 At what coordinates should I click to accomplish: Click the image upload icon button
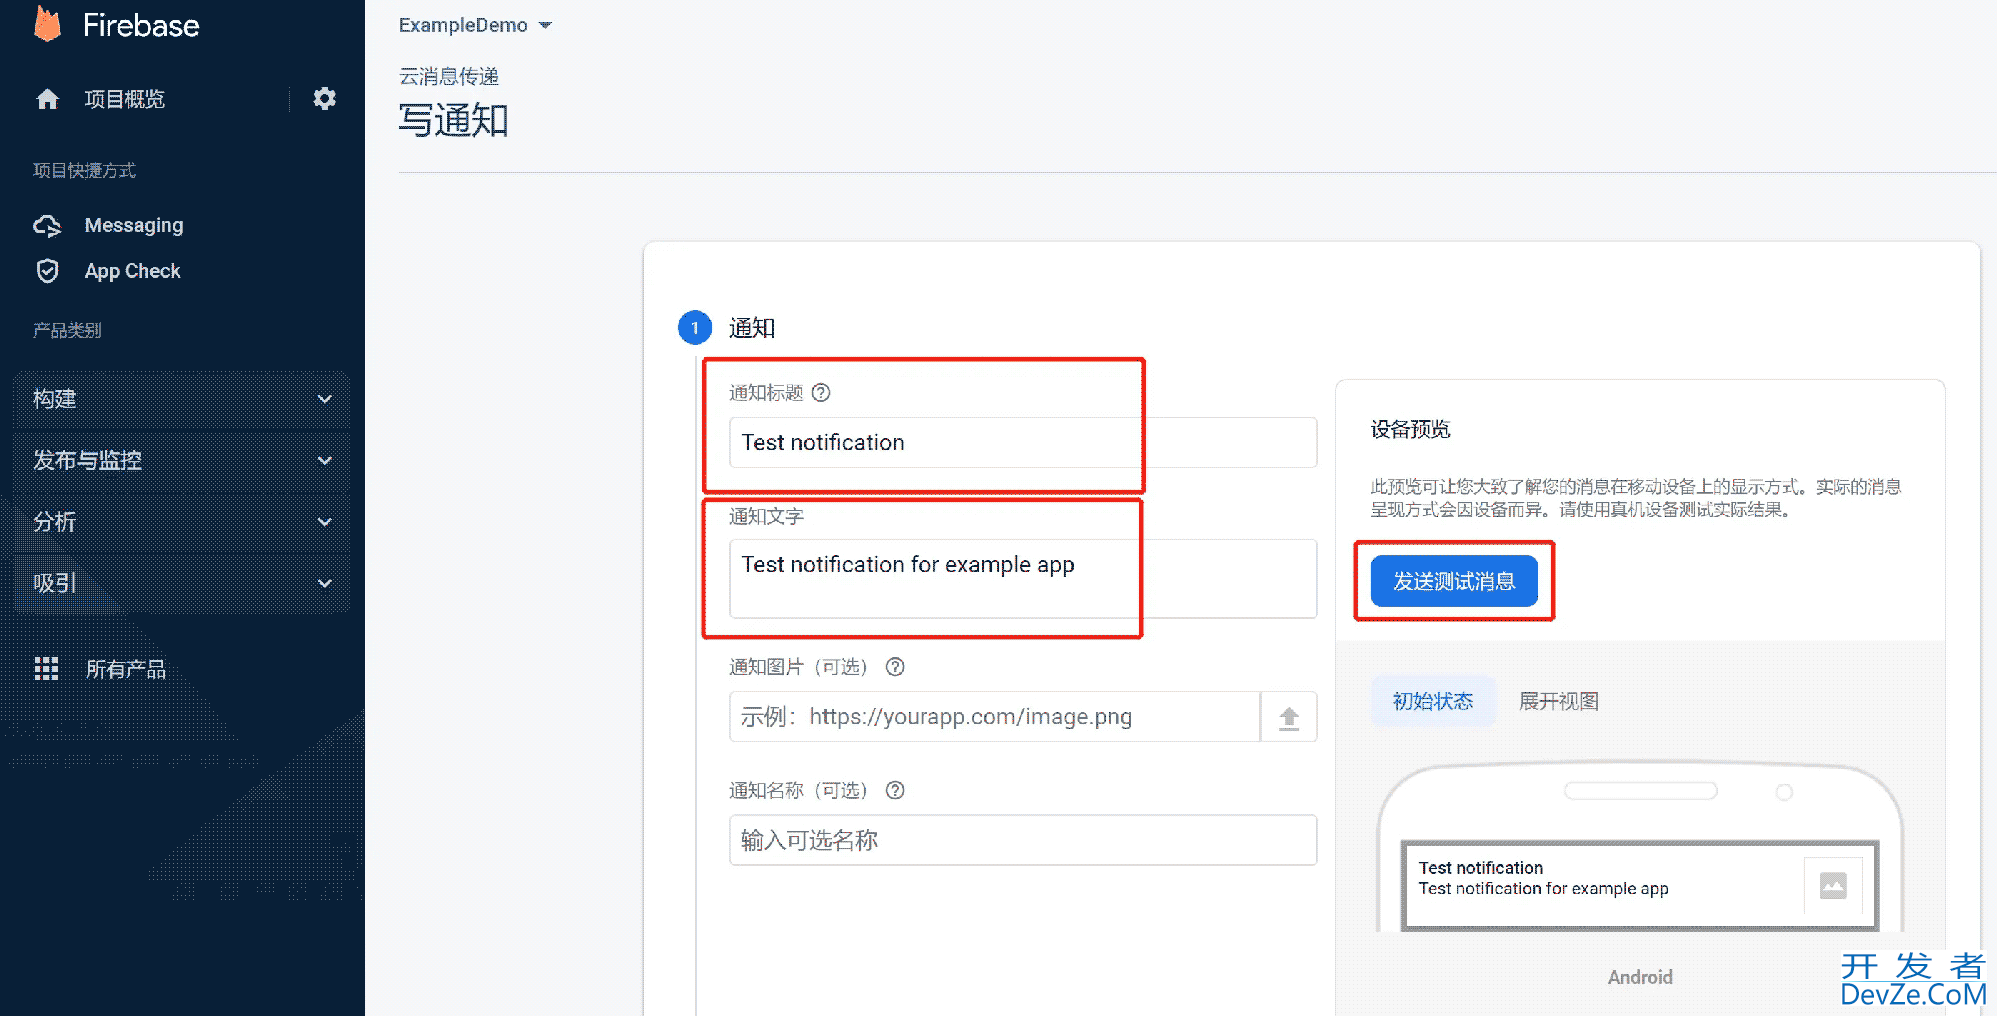(1289, 717)
